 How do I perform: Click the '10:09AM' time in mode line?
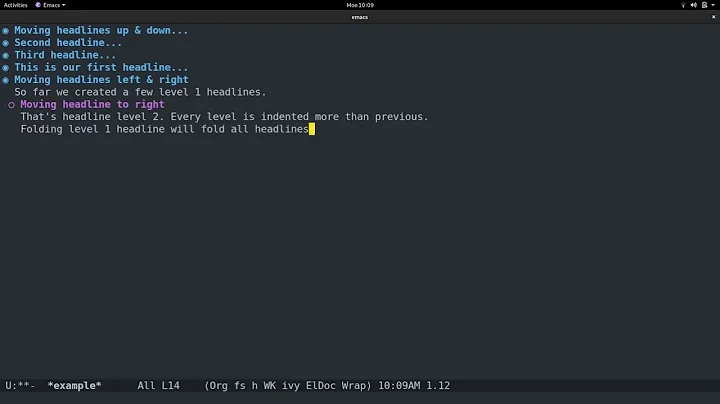tap(399, 386)
